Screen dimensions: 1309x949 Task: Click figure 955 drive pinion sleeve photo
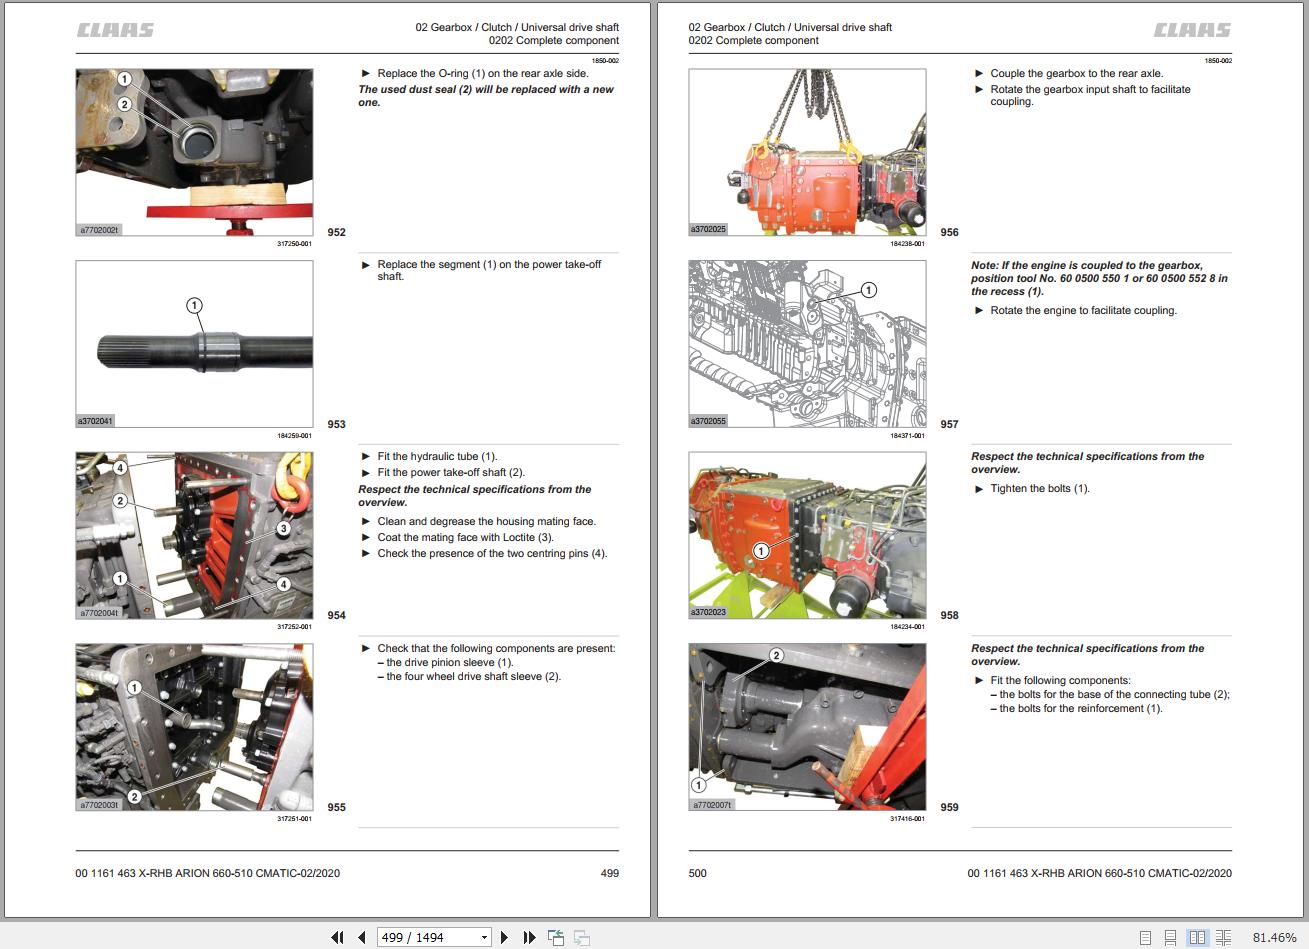[x=194, y=727]
